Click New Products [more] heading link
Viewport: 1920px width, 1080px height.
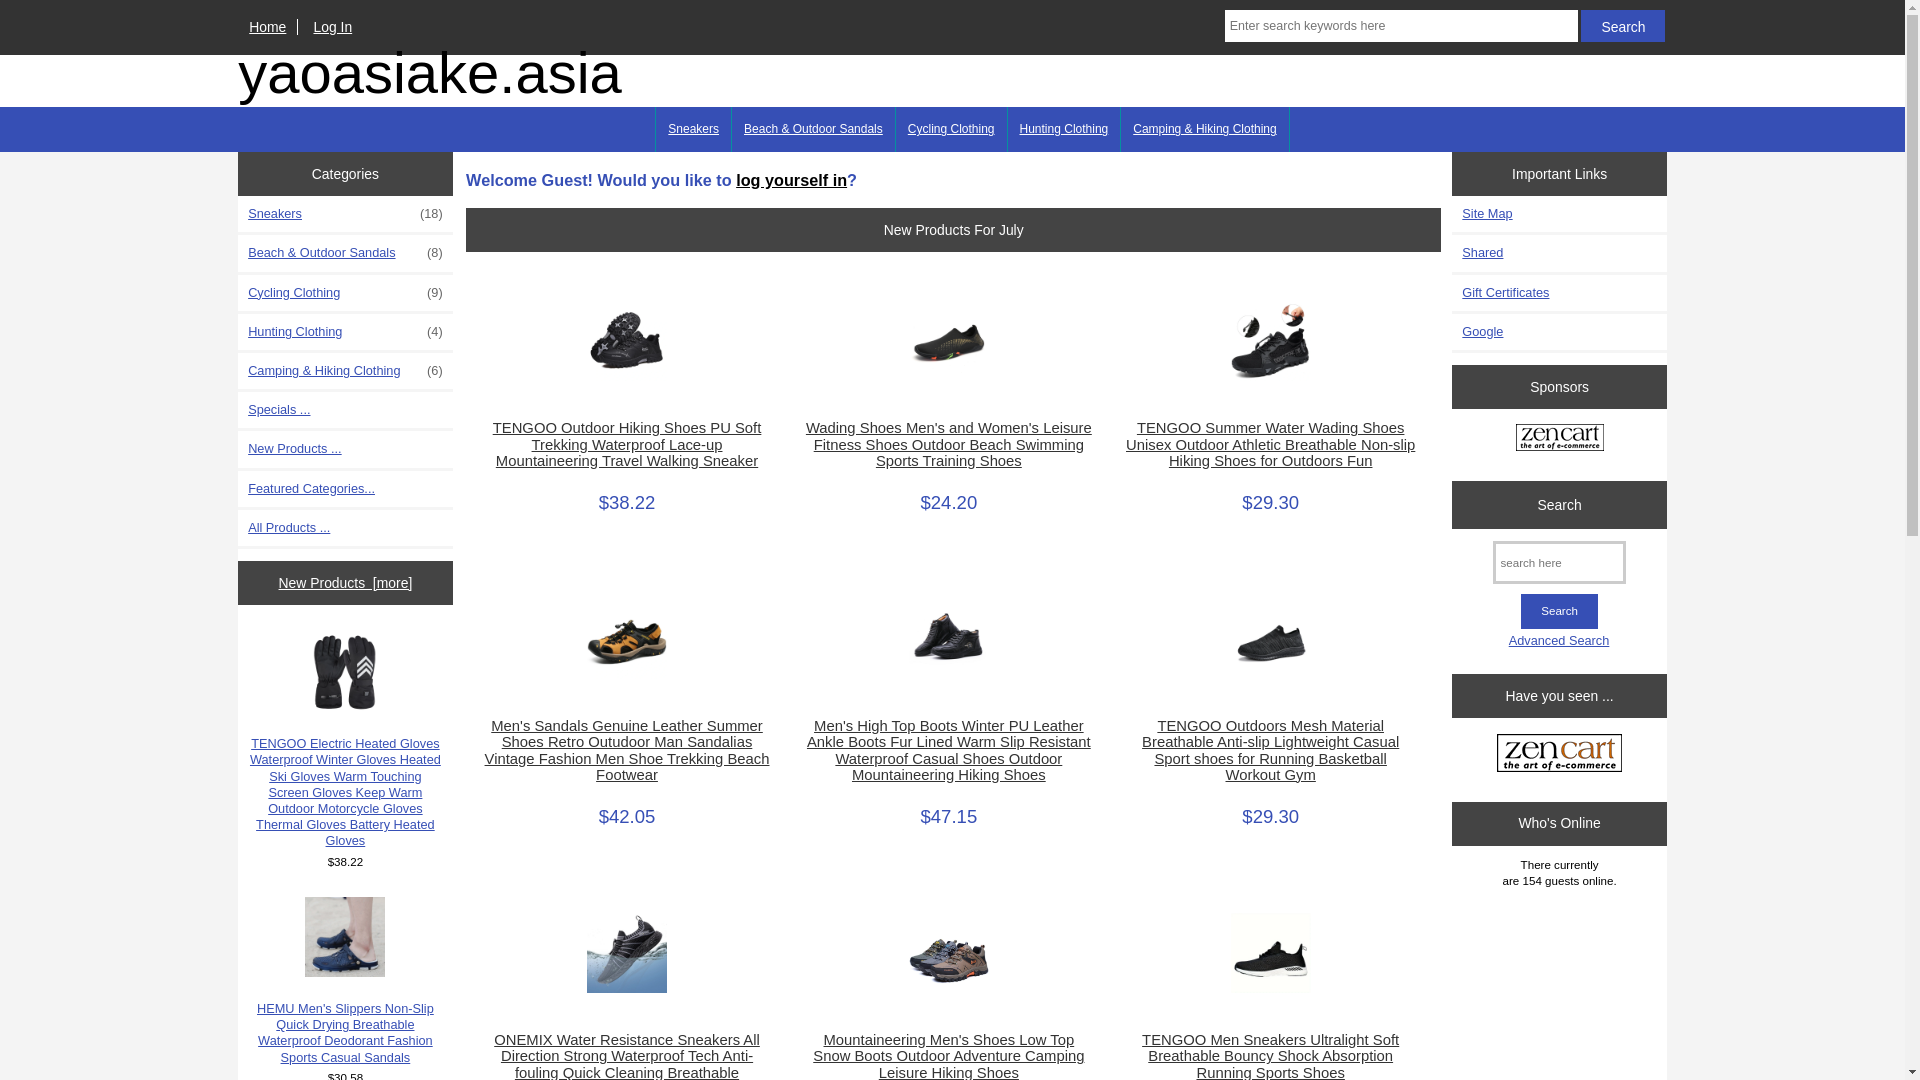click(x=345, y=583)
